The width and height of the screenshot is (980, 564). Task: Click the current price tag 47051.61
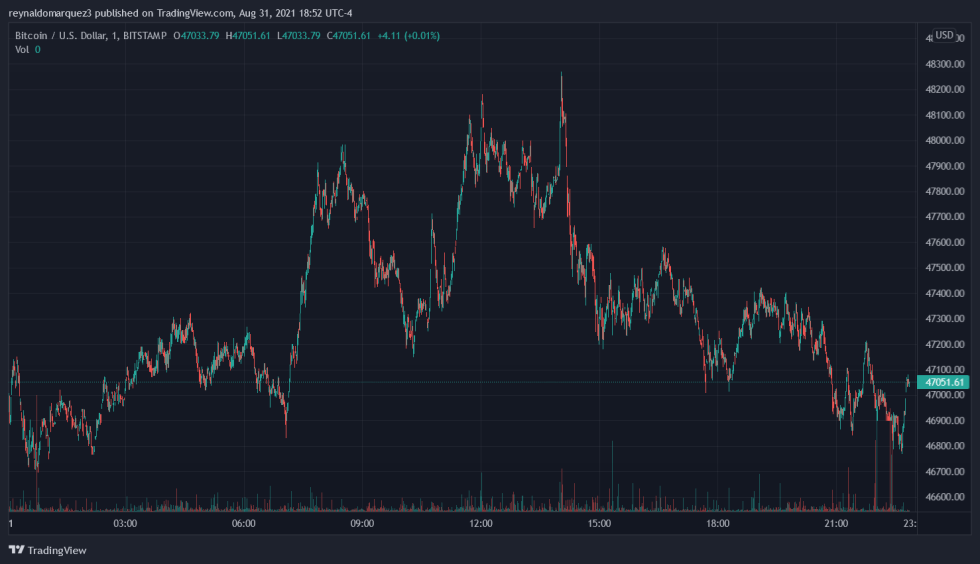[x=944, y=382]
